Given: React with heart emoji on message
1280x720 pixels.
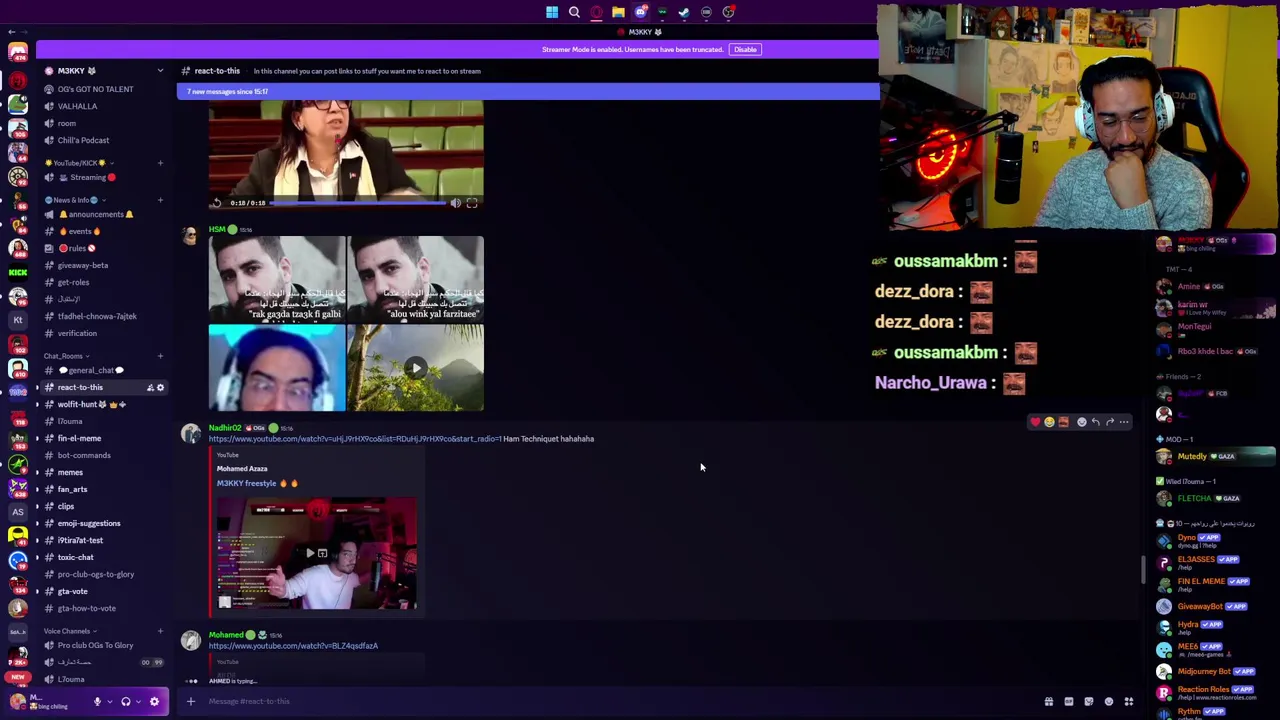Looking at the screenshot, I should click(1035, 422).
